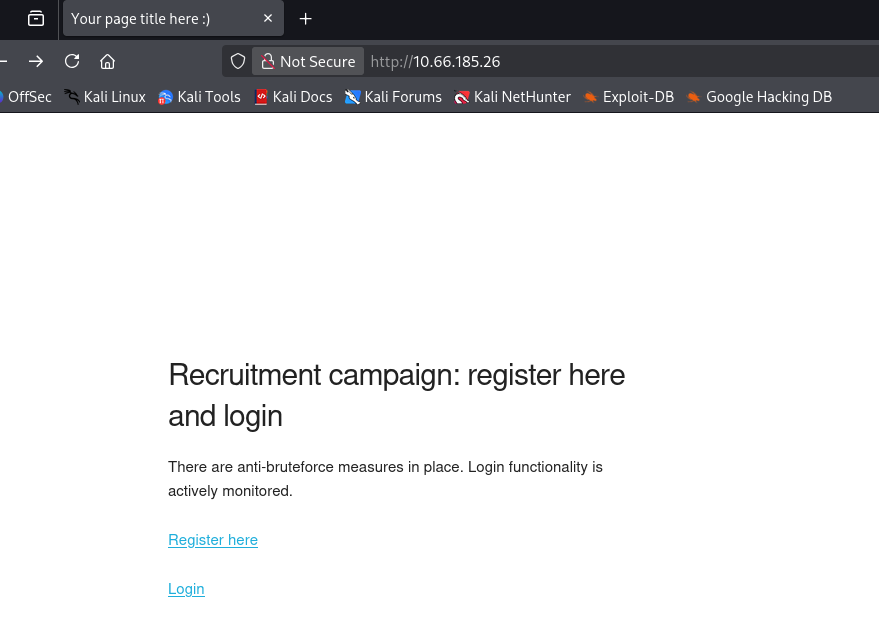The width and height of the screenshot is (879, 627).
Task: Select the 'Your page title here :)' tab
Action: click(x=150, y=19)
